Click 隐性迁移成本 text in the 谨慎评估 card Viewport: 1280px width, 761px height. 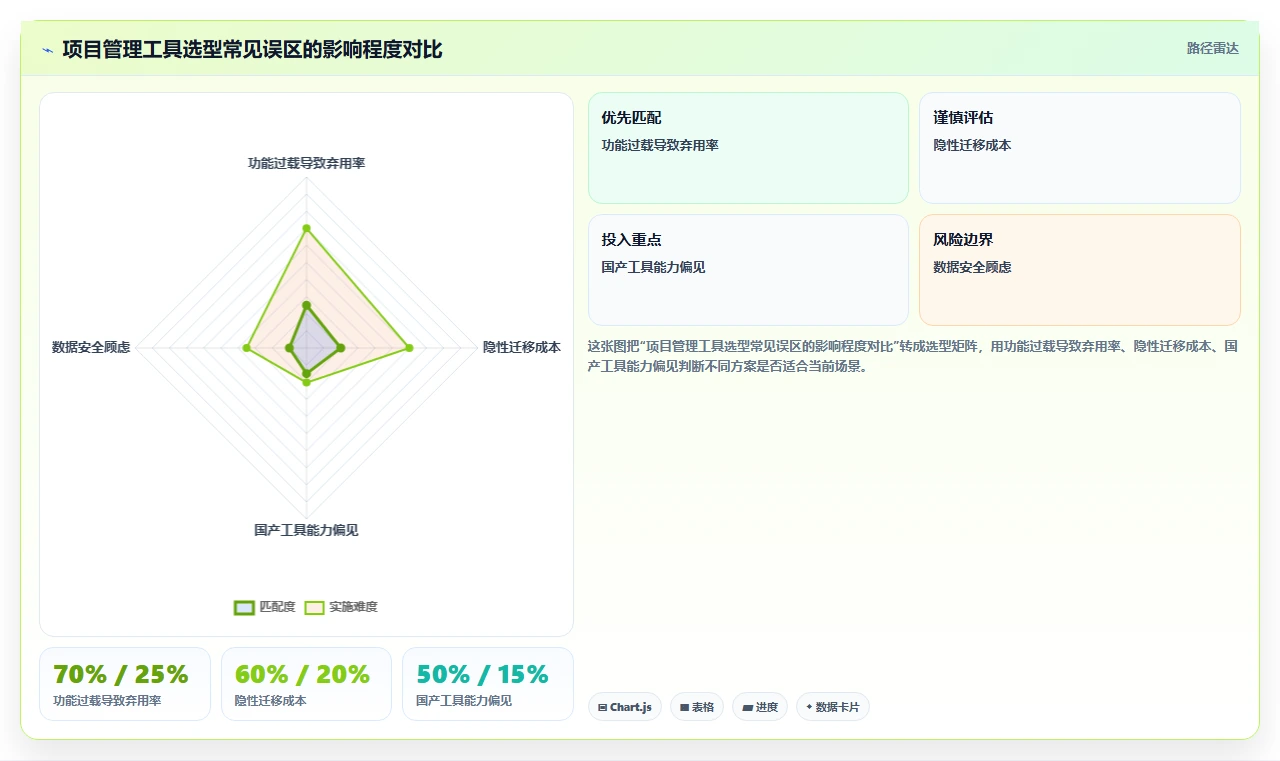972,145
